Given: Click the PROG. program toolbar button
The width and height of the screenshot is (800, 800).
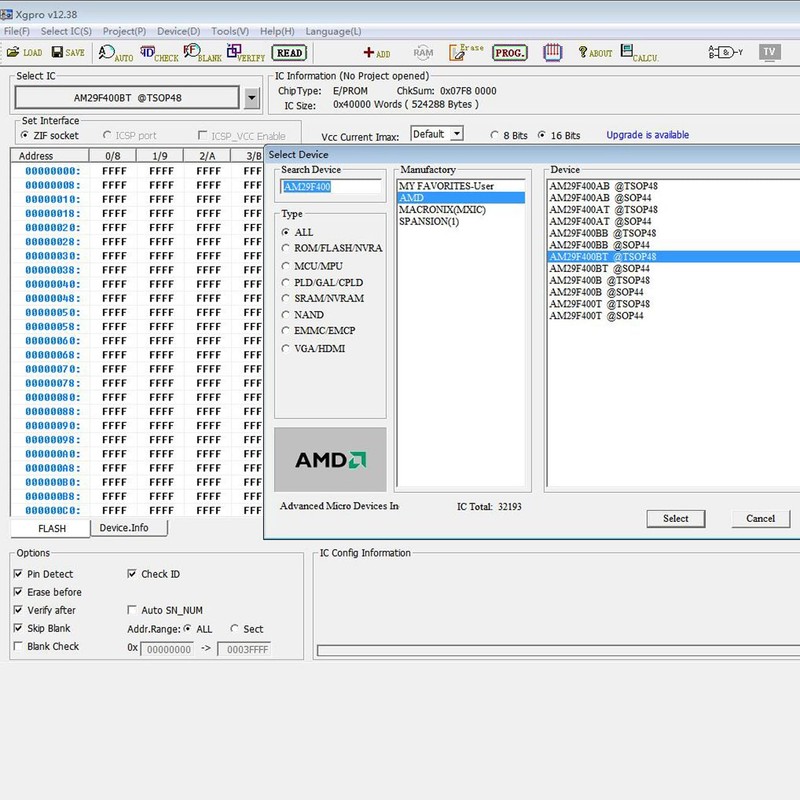Looking at the screenshot, I should click(510, 53).
